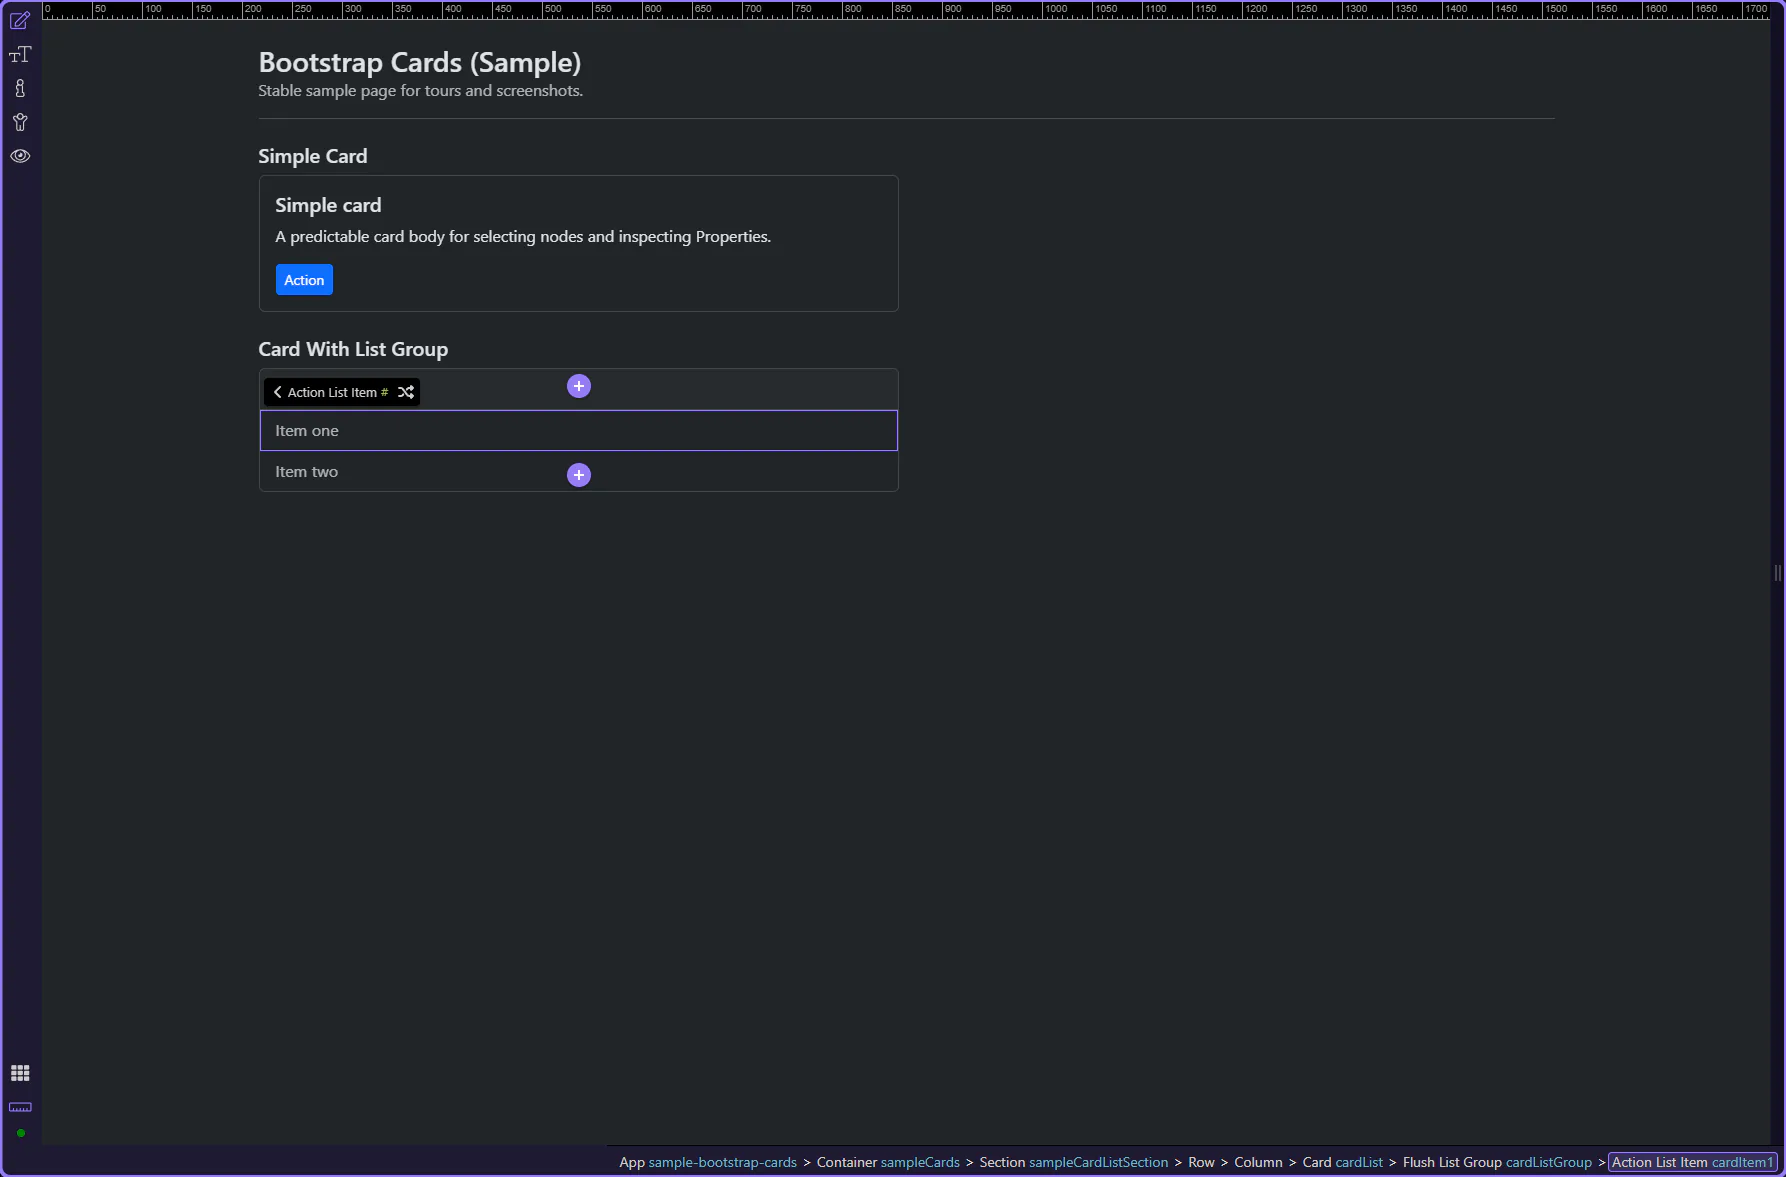Select the edit pencil tool in sidebar

(x=20, y=20)
